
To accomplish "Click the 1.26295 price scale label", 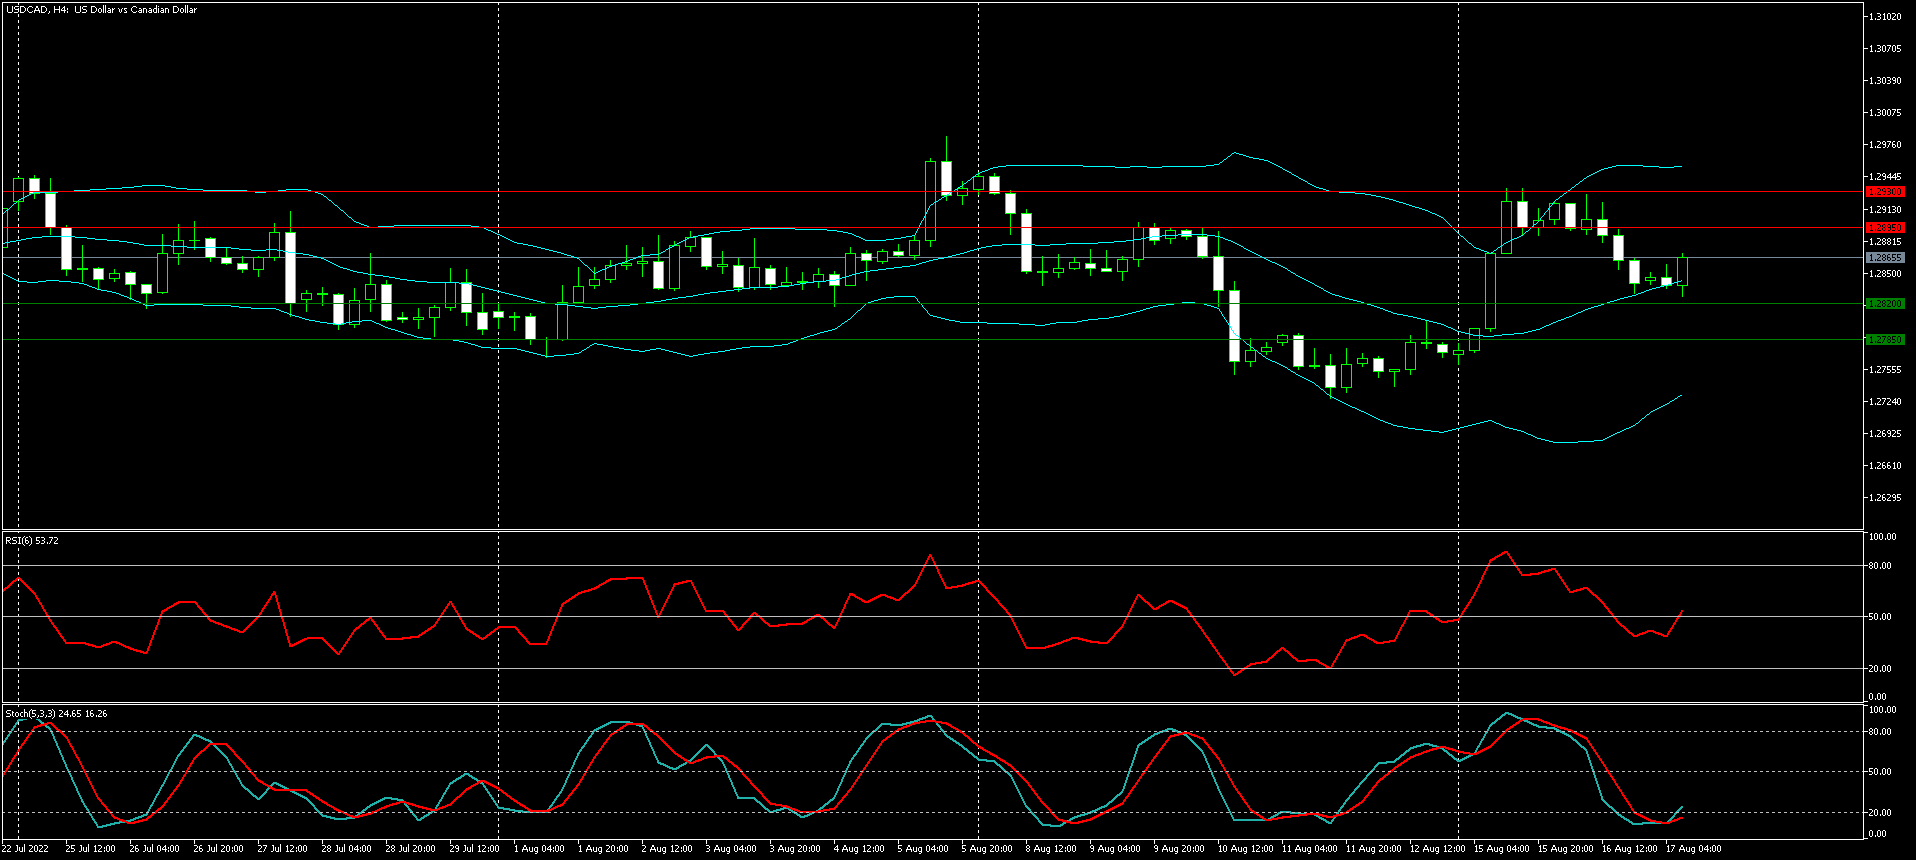I will click(1885, 498).
